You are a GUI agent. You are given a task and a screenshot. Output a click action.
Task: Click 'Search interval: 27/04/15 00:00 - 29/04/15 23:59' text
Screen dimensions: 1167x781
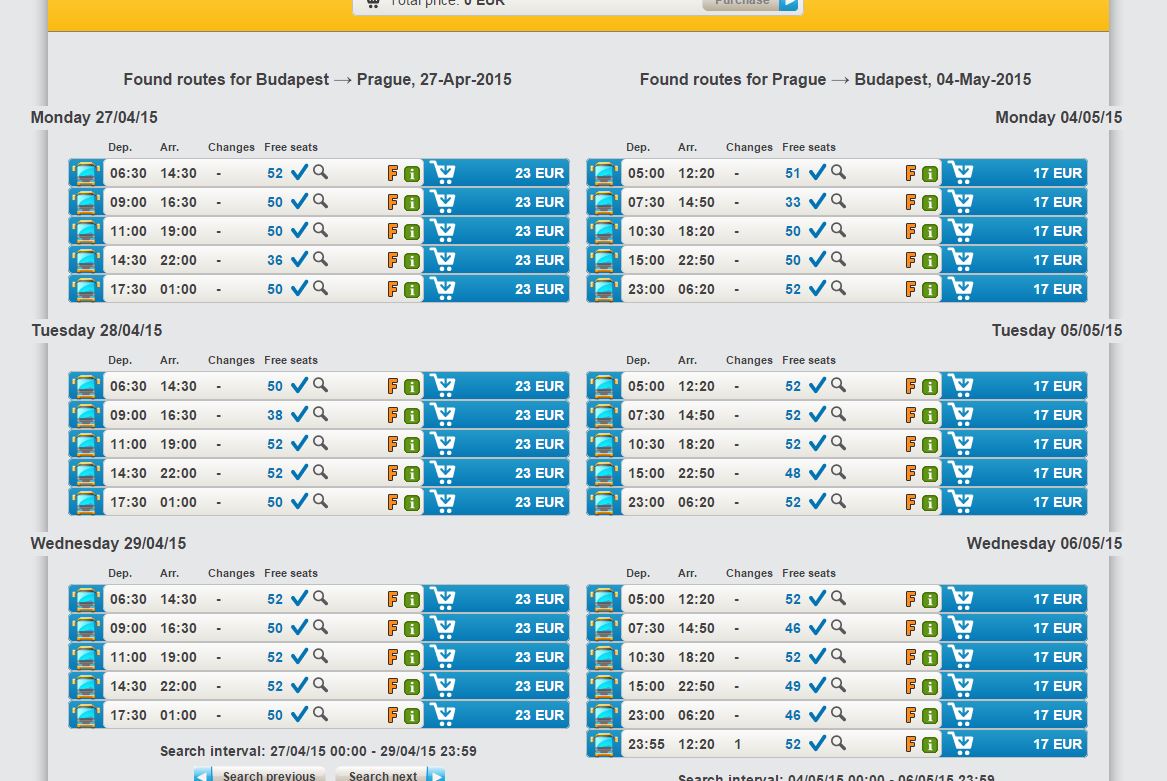click(x=318, y=750)
